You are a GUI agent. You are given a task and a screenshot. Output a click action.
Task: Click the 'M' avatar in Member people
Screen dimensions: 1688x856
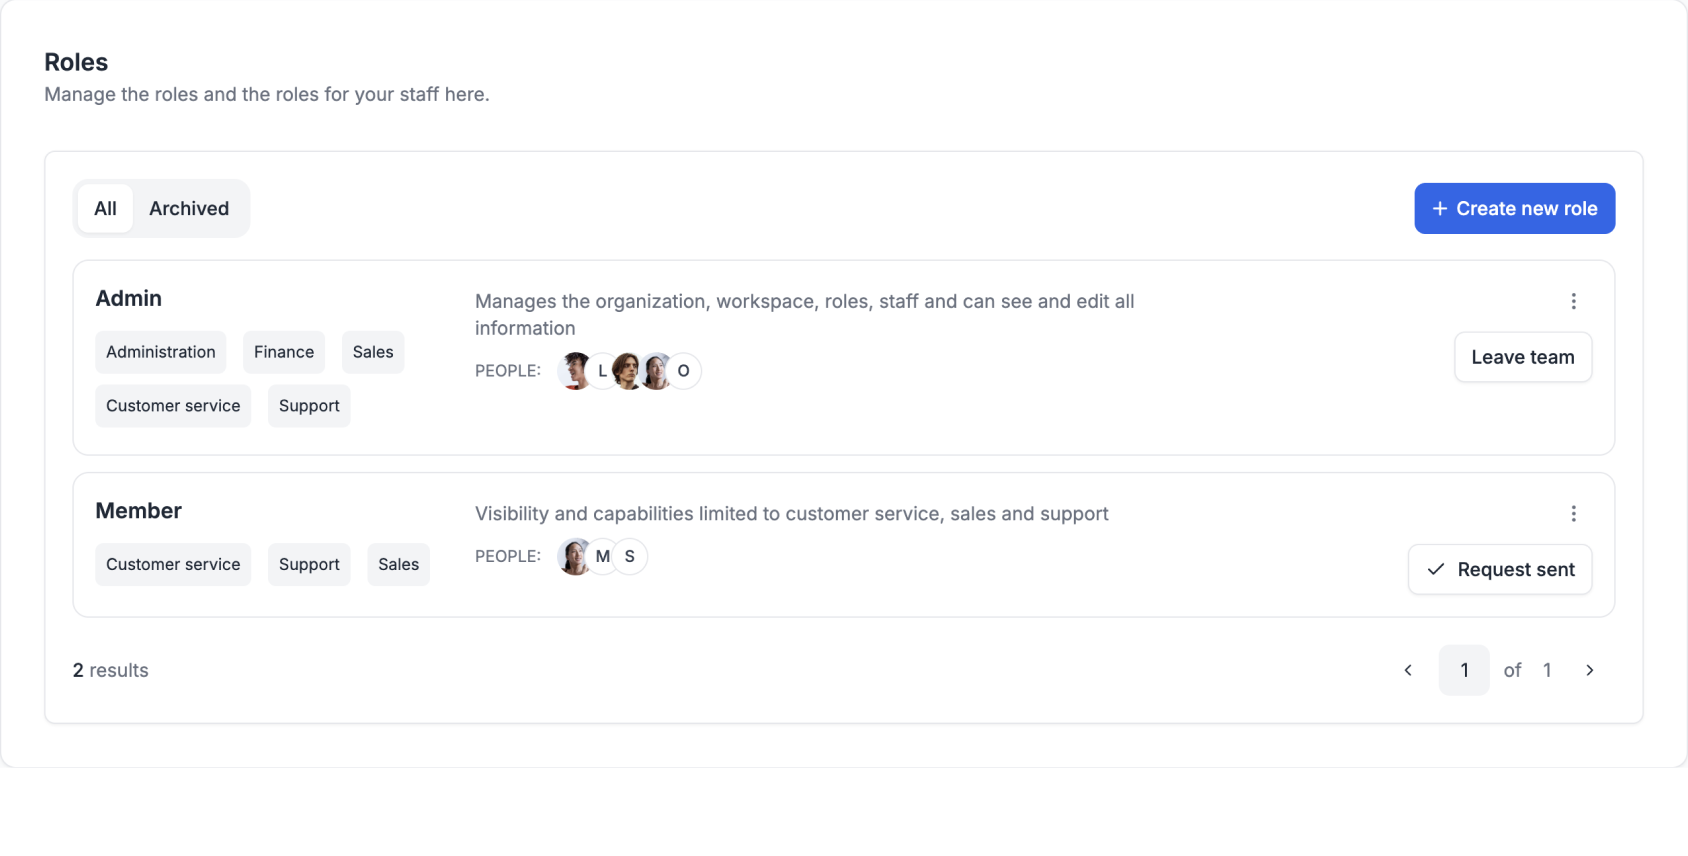point(603,556)
